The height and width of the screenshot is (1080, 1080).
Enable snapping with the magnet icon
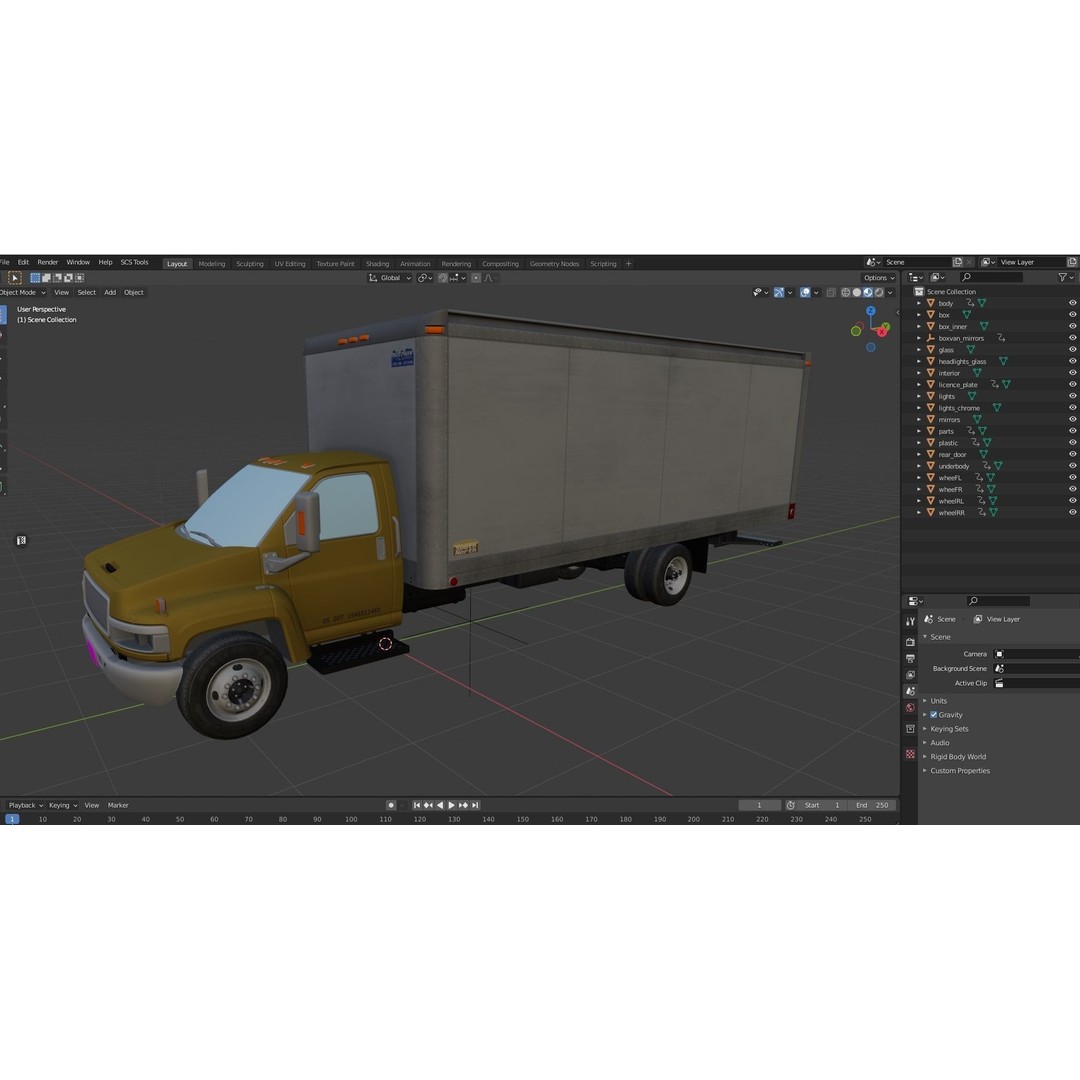coord(443,277)
